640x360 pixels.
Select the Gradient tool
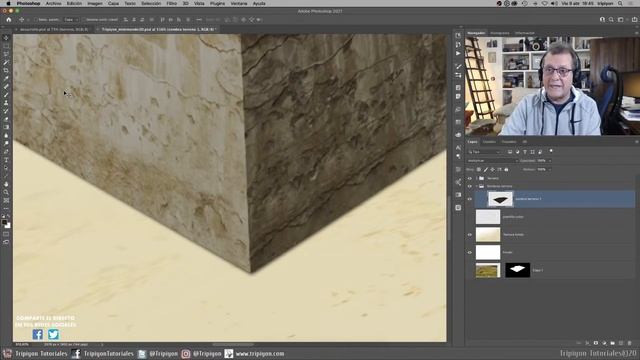[x=6, y=127]
